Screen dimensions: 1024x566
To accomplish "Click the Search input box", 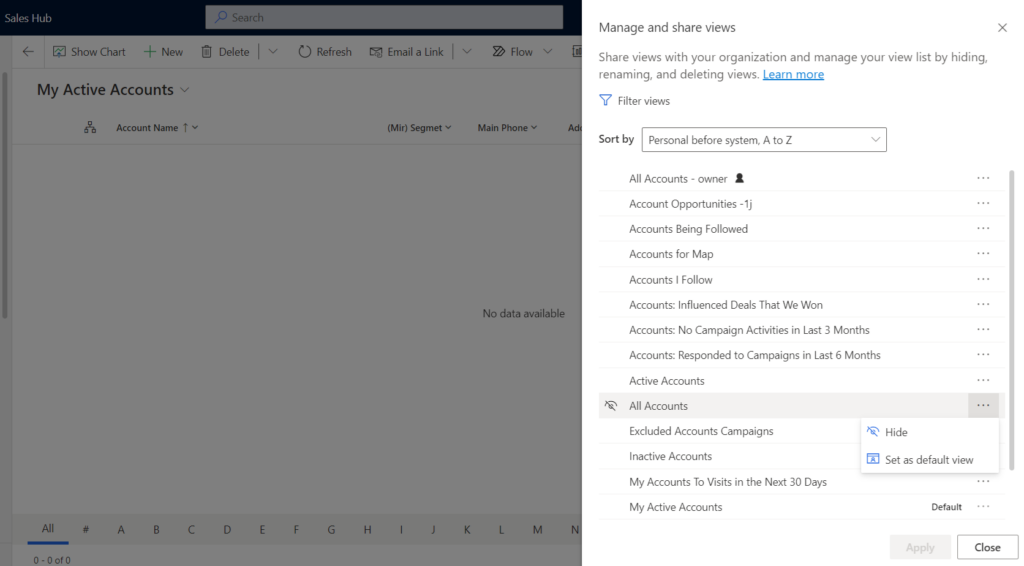I will [x=385, y=17].
